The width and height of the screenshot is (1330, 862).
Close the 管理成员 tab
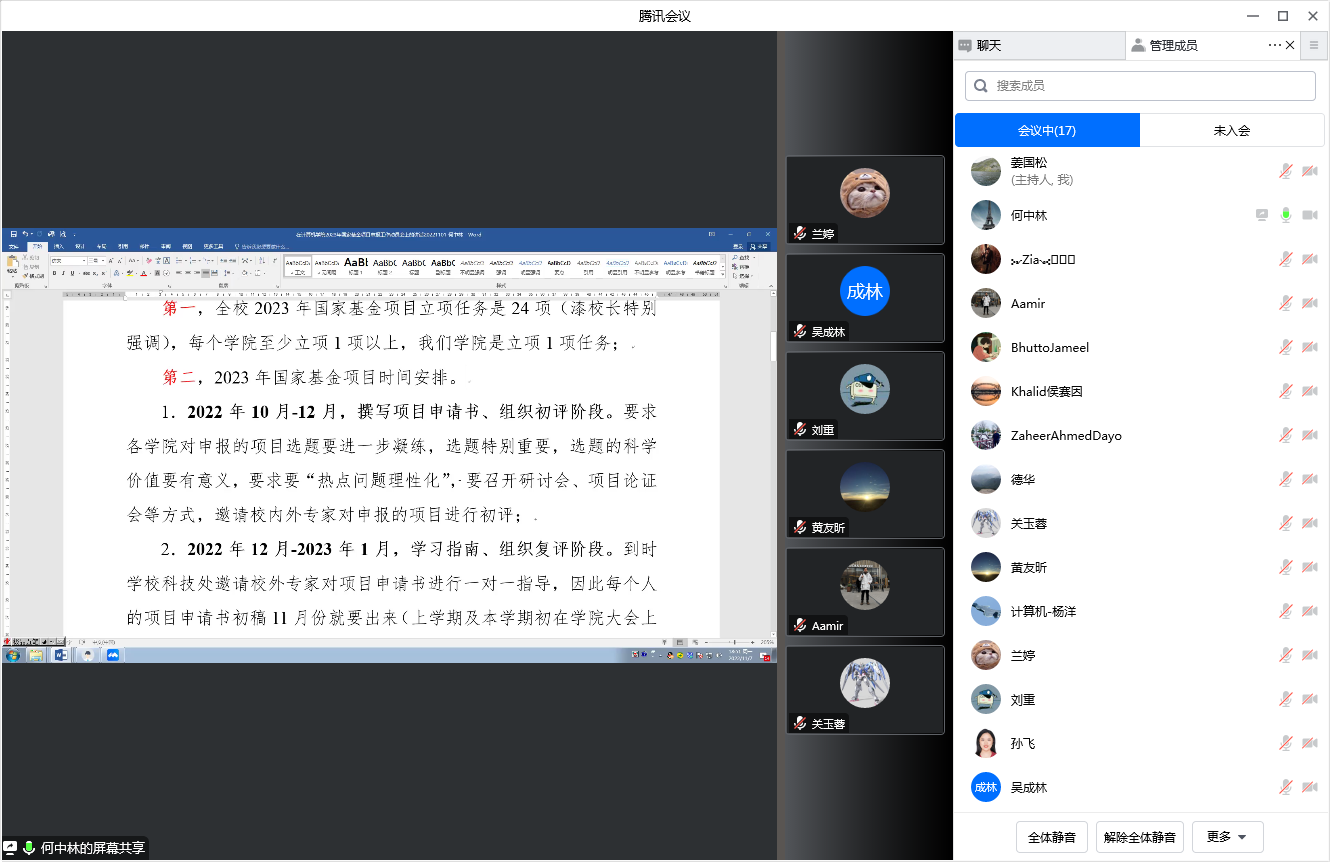(1290, 45)
